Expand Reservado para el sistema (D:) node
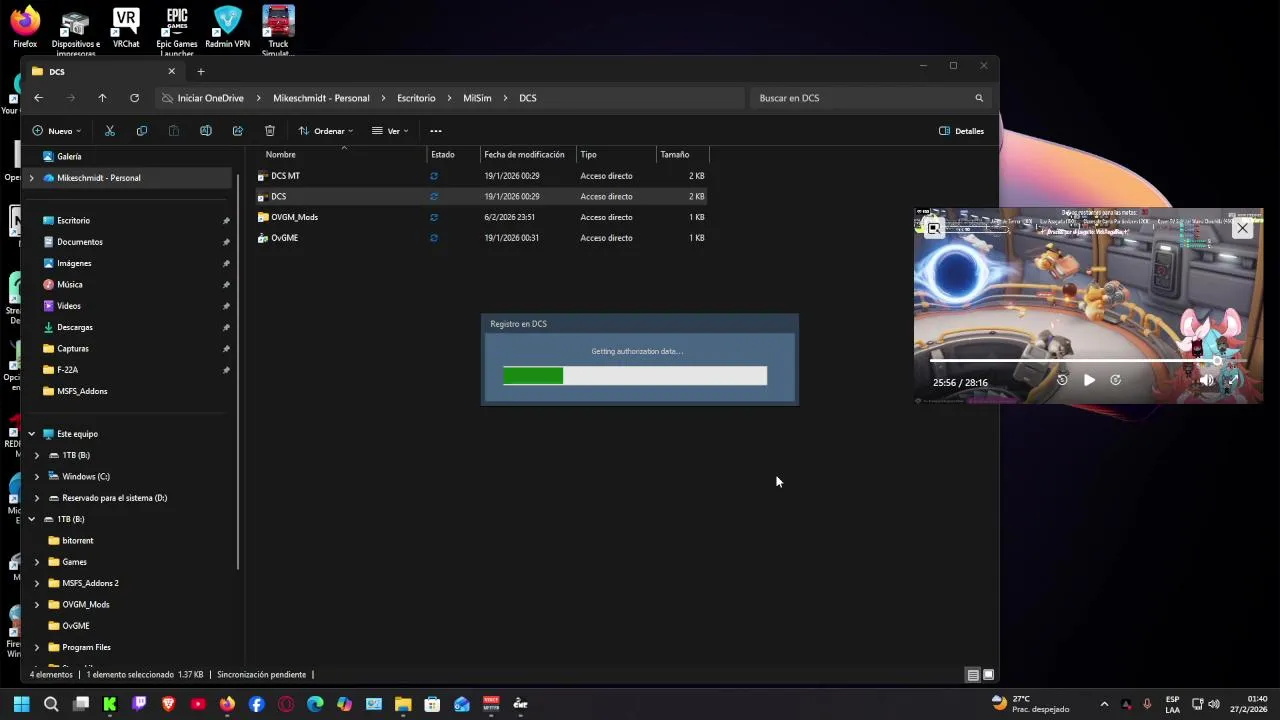The height and width of the screenshot is (720, 1280). [x=37, y=498]
